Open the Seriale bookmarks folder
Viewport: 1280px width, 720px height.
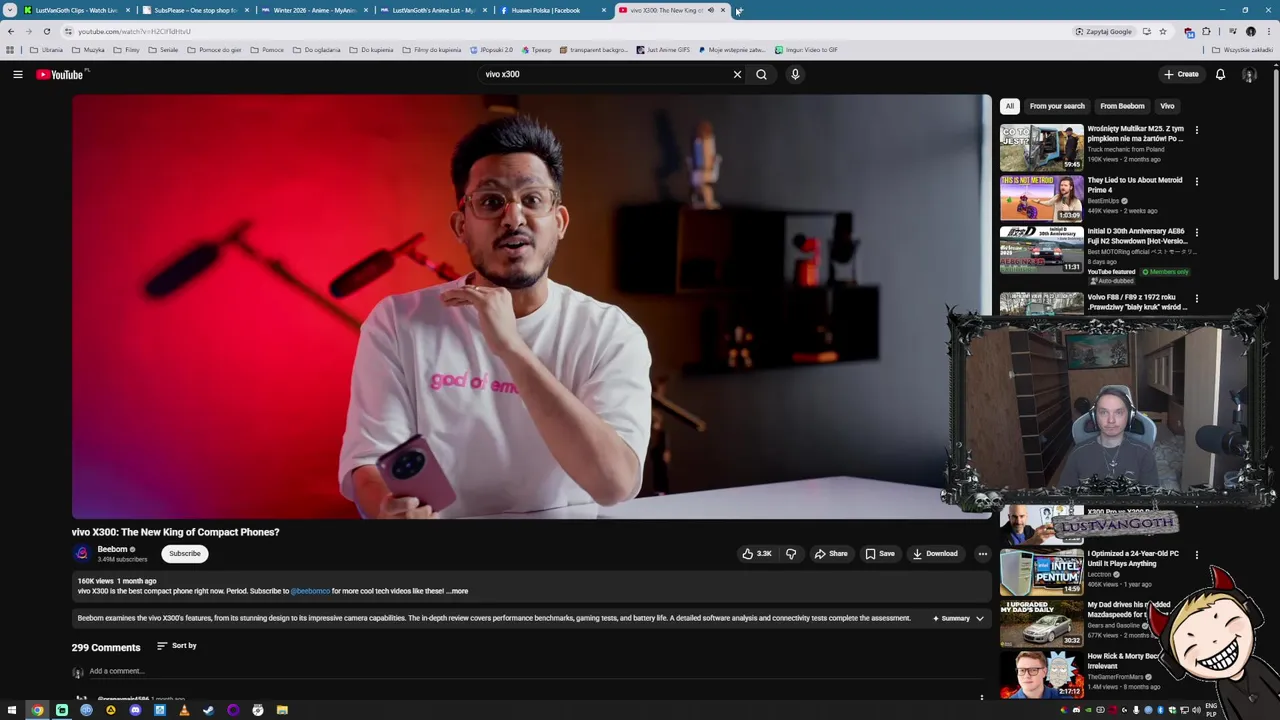(x=163, y=50)
